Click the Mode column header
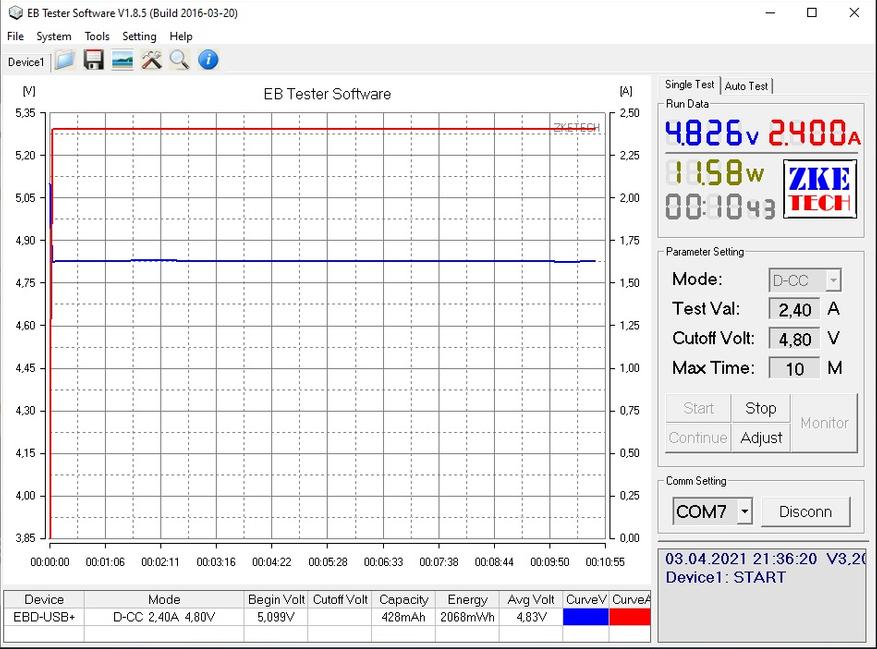Screen dimensions: 877x649 [x=164, y=599]
